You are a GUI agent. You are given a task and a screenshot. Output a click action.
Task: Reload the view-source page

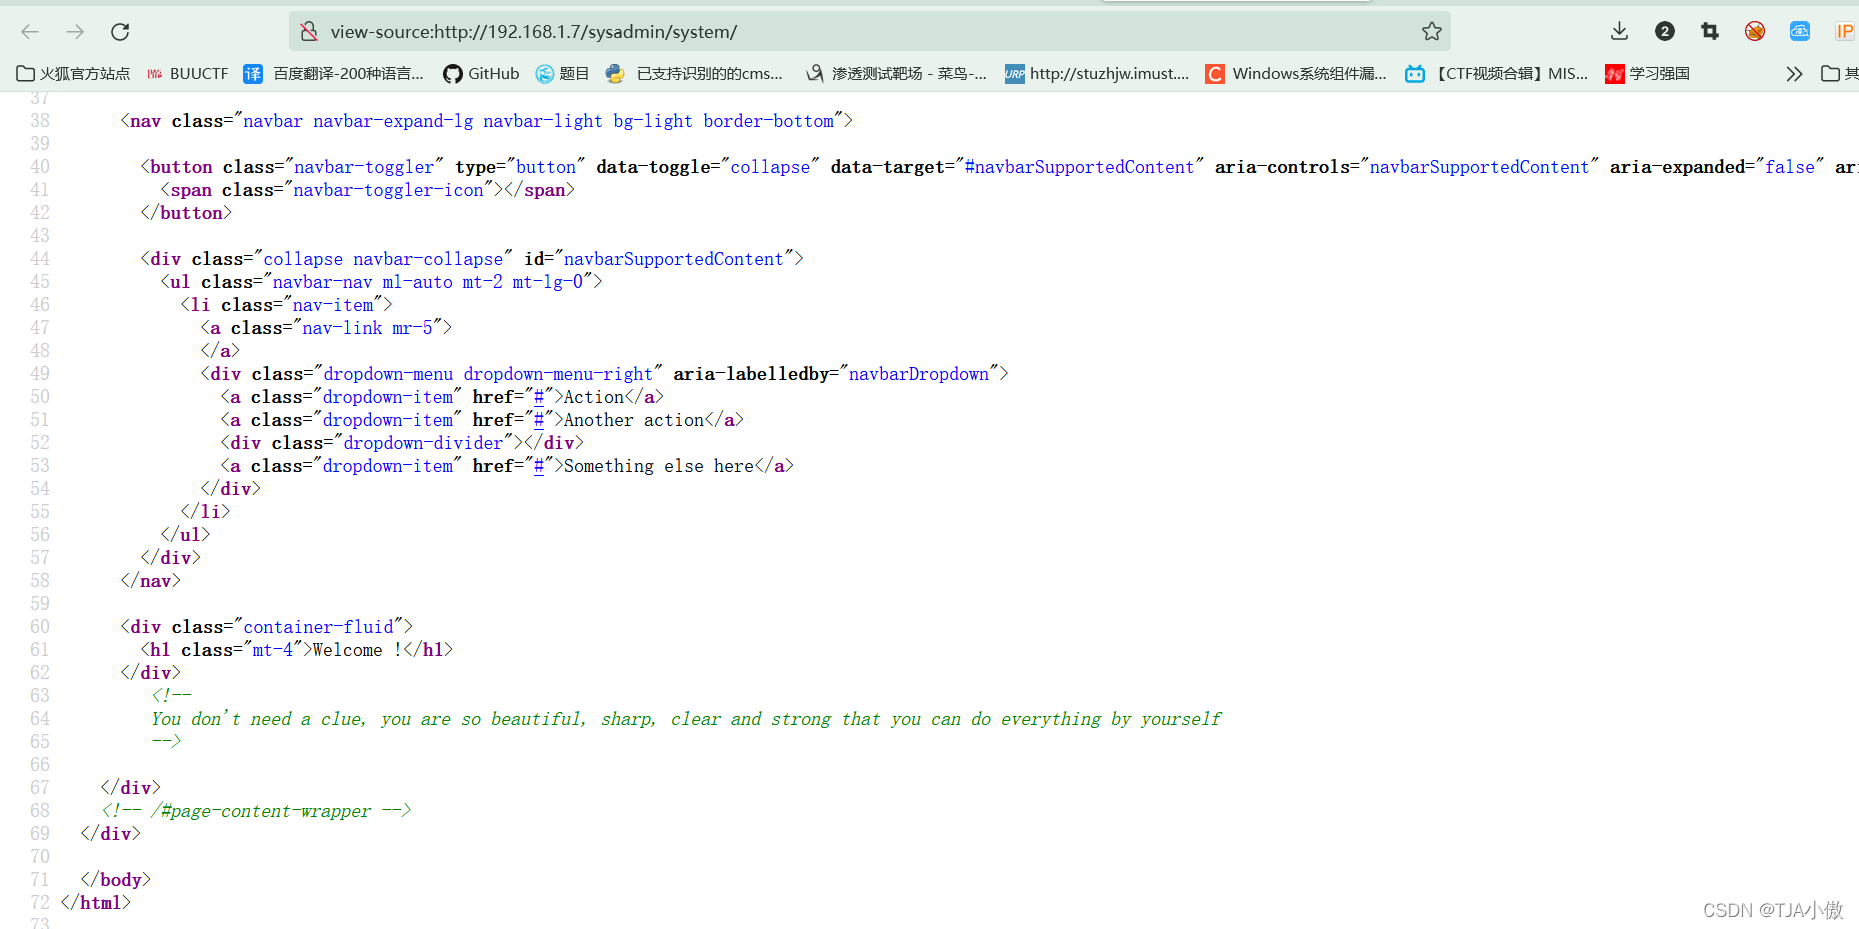pyautogui.click(x=120, y=32)
